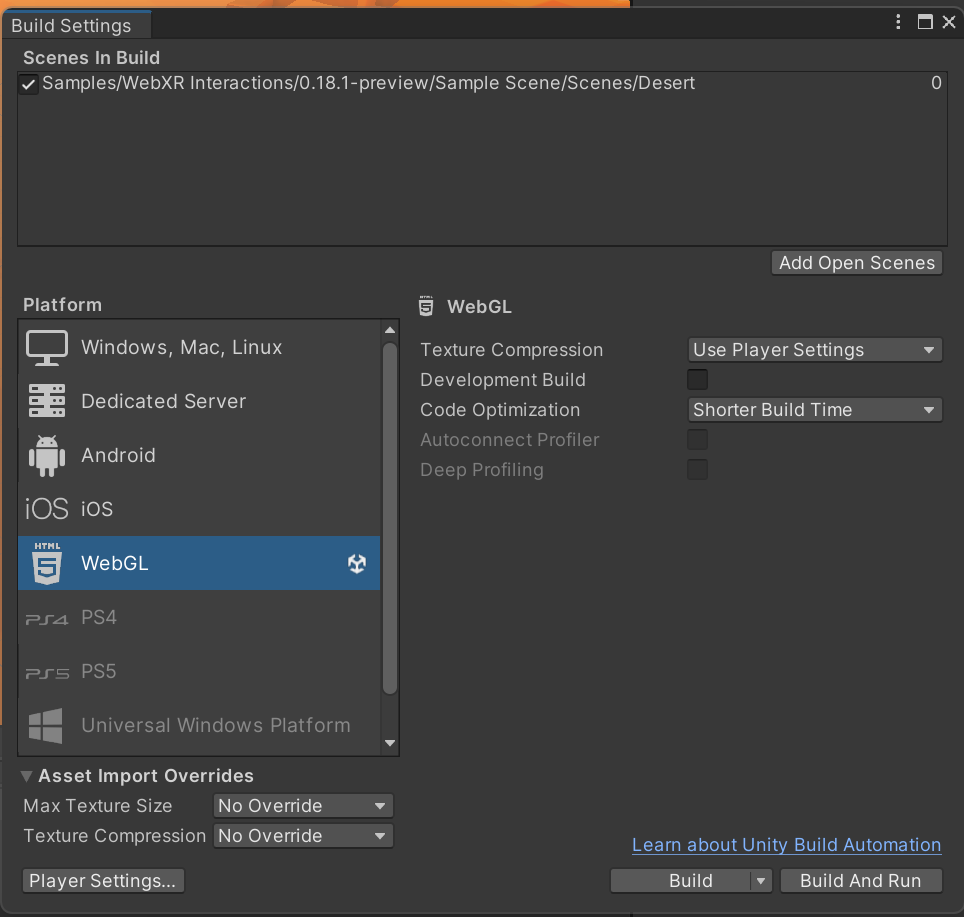Select Universal Windows Platform
The width and height of the screenshot is (964, 917).
click(199, 726)
